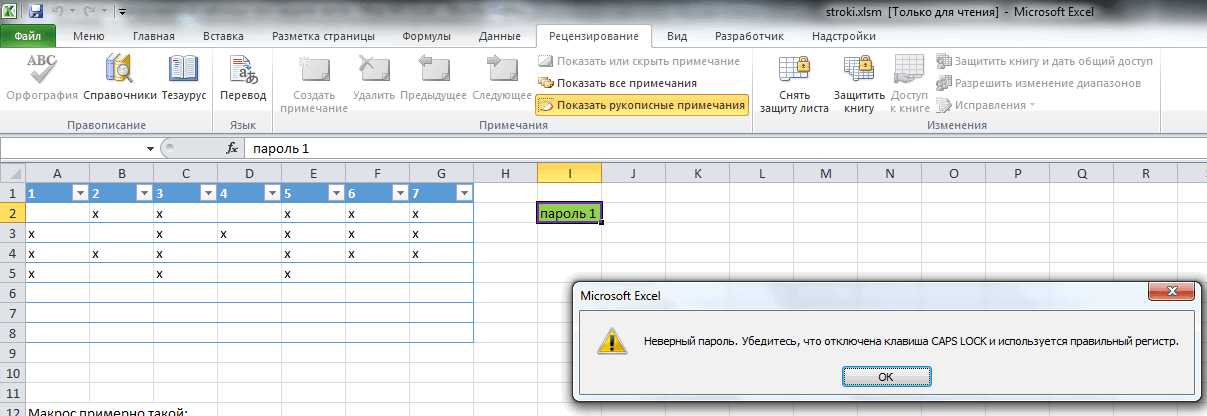Screen dimensions: 1207x416
Task: Click the Save icon in quick access toolbar
Action: coord(36,12)
